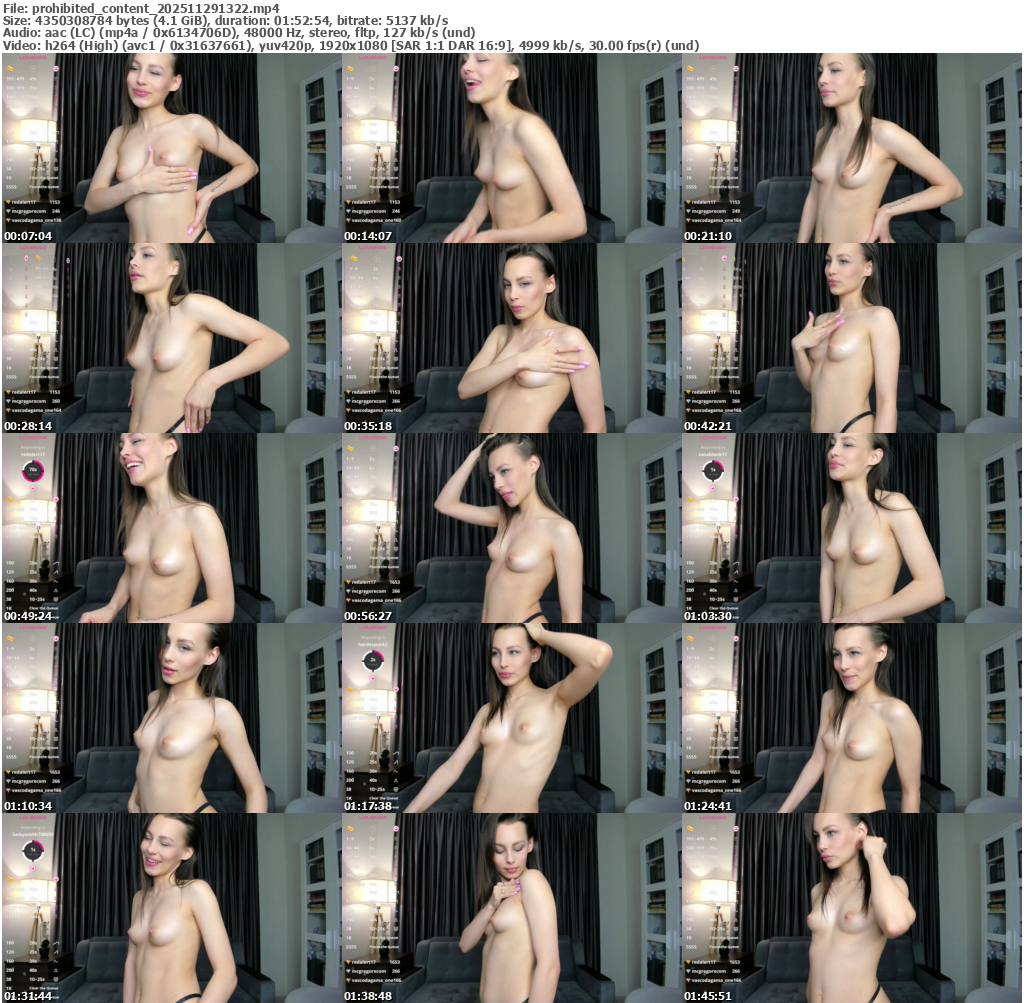Jump to the 01:24:41 frame

852,718
